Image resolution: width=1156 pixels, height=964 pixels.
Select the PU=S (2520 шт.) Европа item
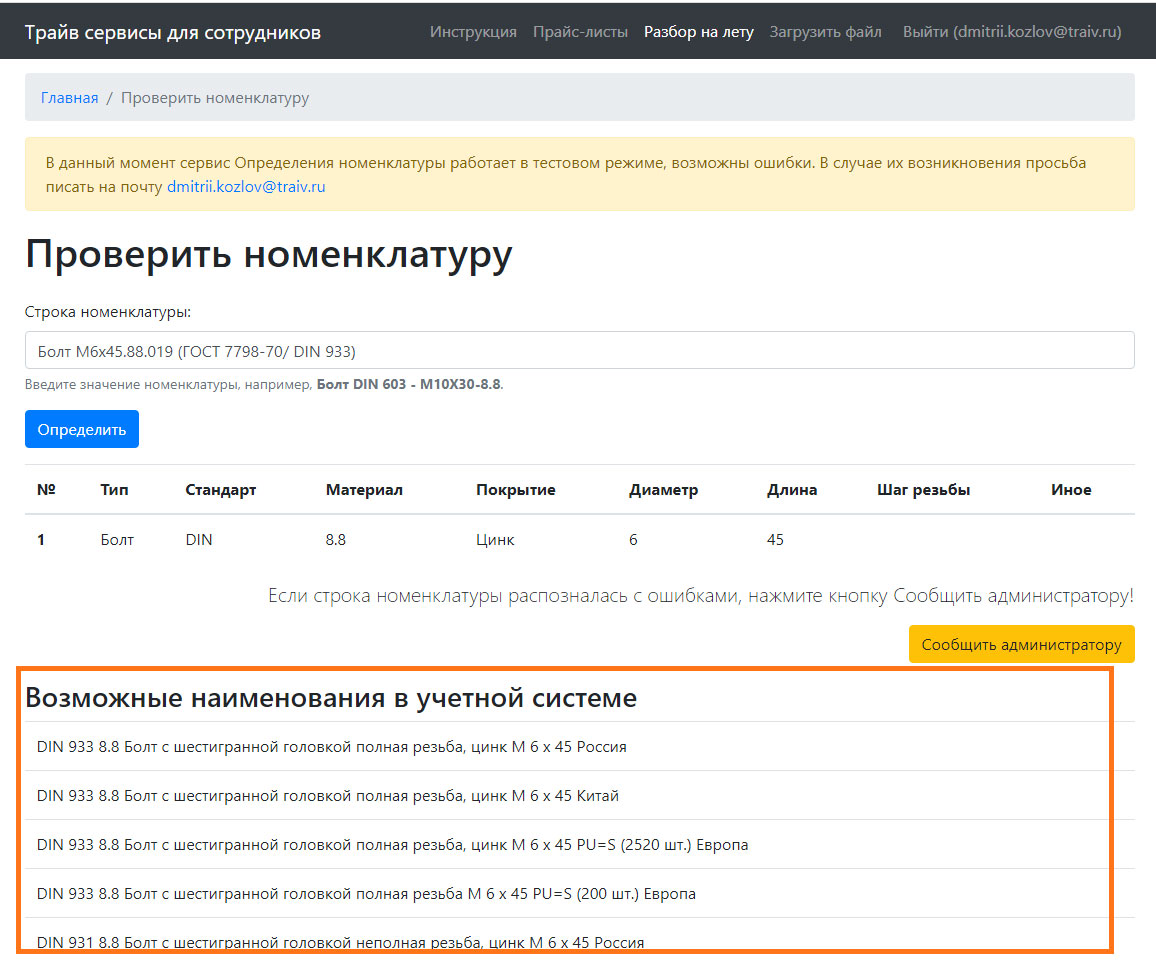click(392, 845)
